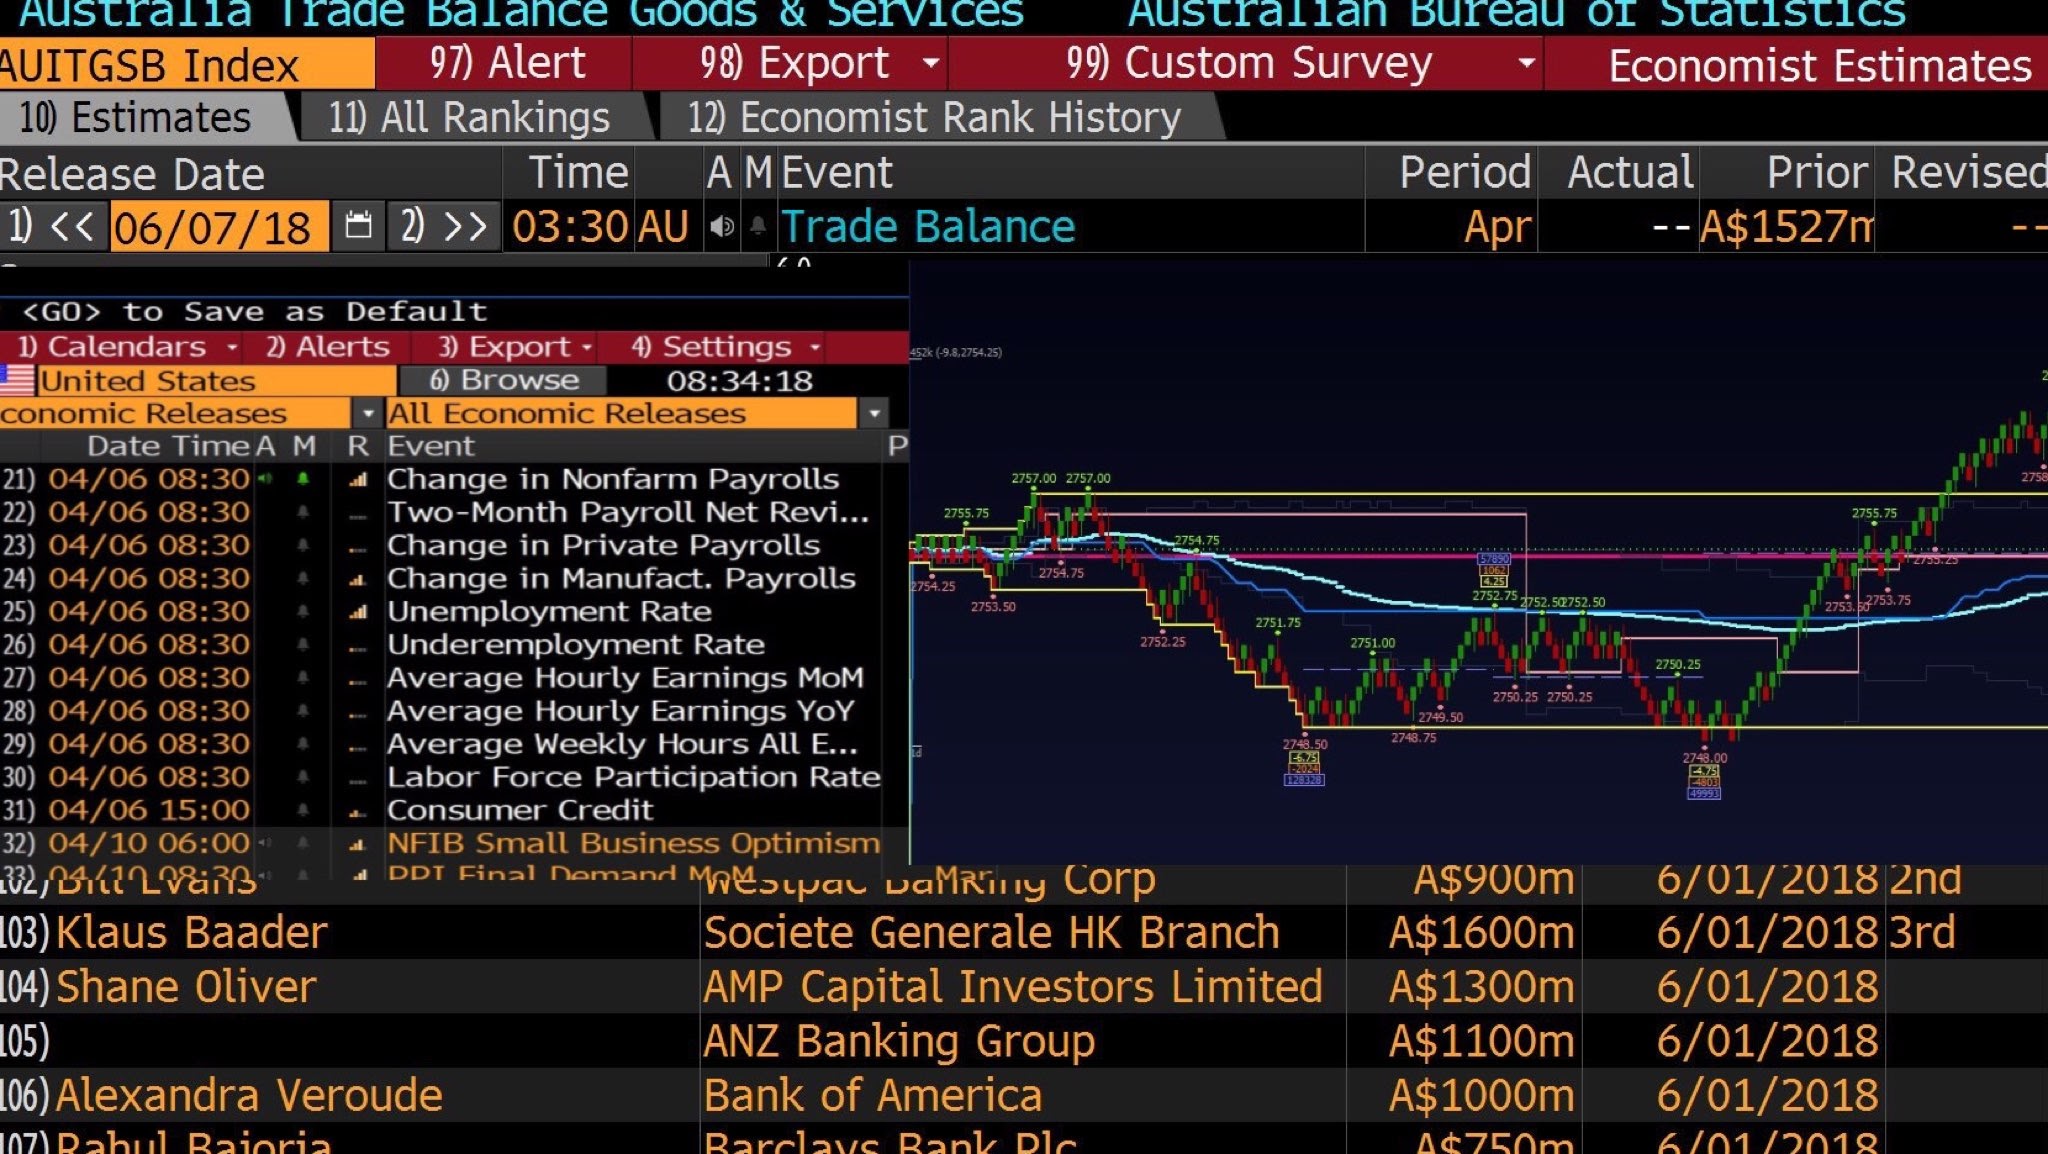
Task: Click the 97) Alert button
Action: click(506, 63)
